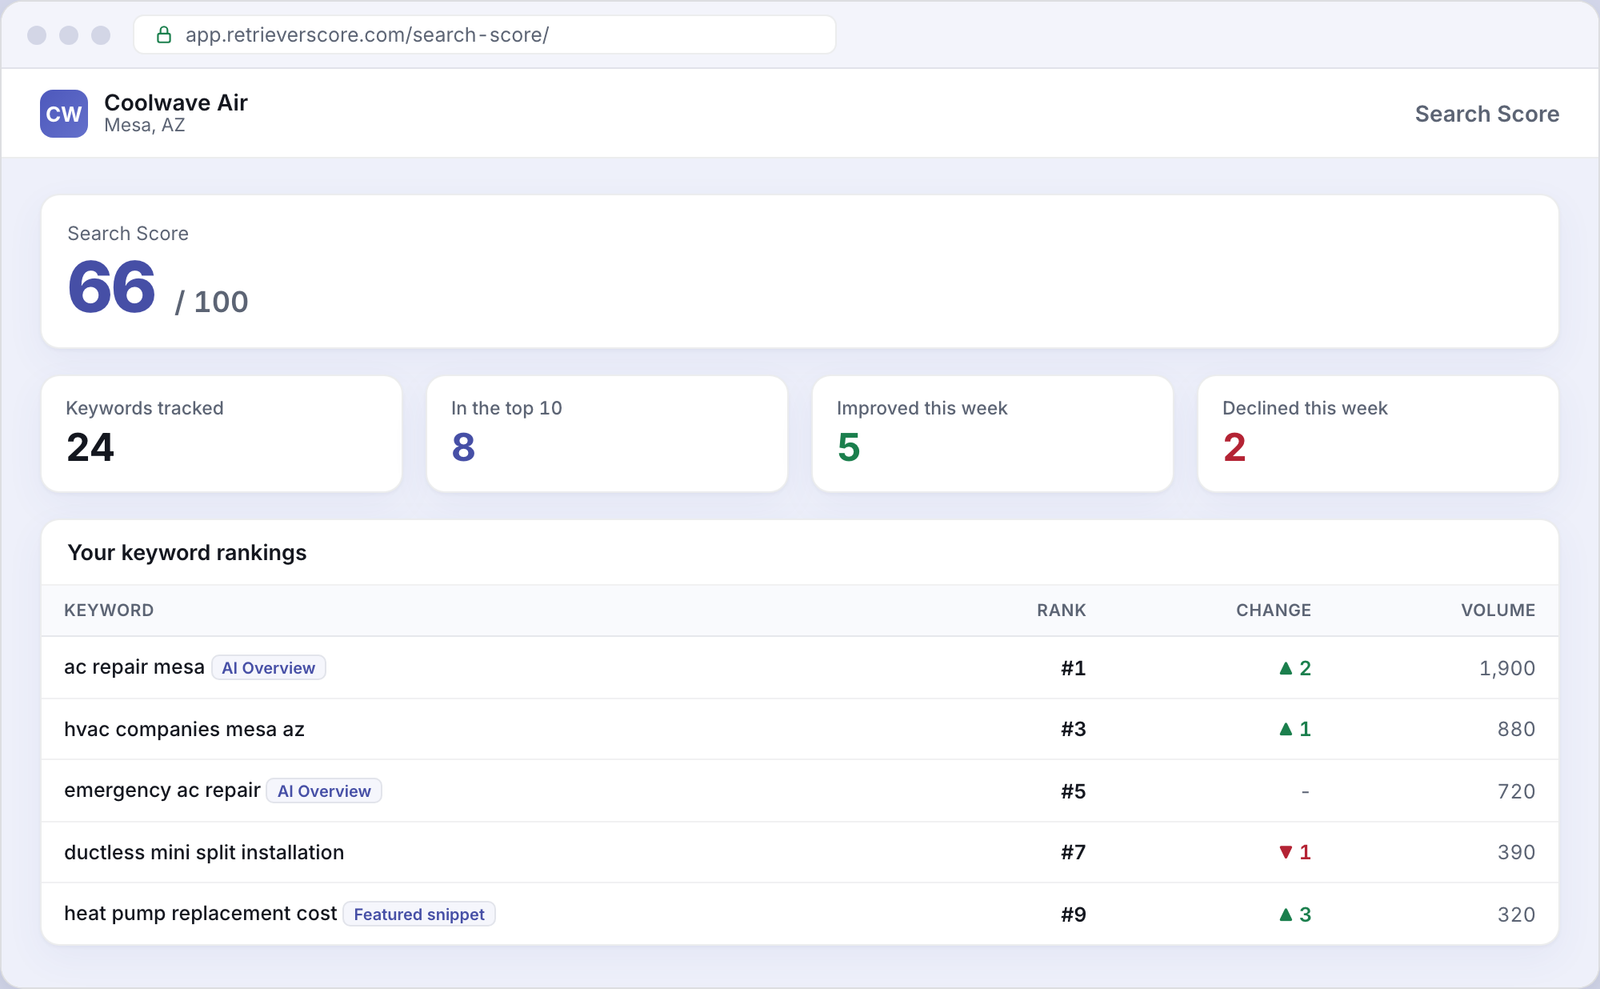Open the hvac companies mesa az keyword
The image size is (1600, 989).
click(x=184, y=729)
